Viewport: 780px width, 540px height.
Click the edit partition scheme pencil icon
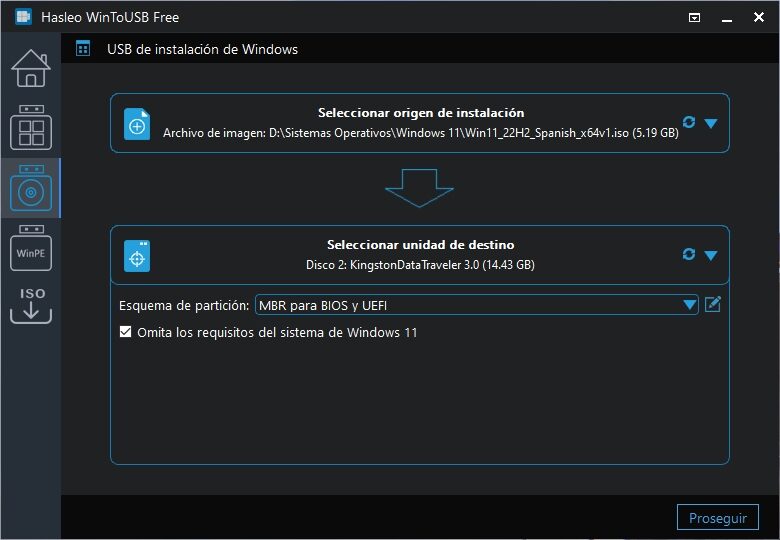coord(713,304)
